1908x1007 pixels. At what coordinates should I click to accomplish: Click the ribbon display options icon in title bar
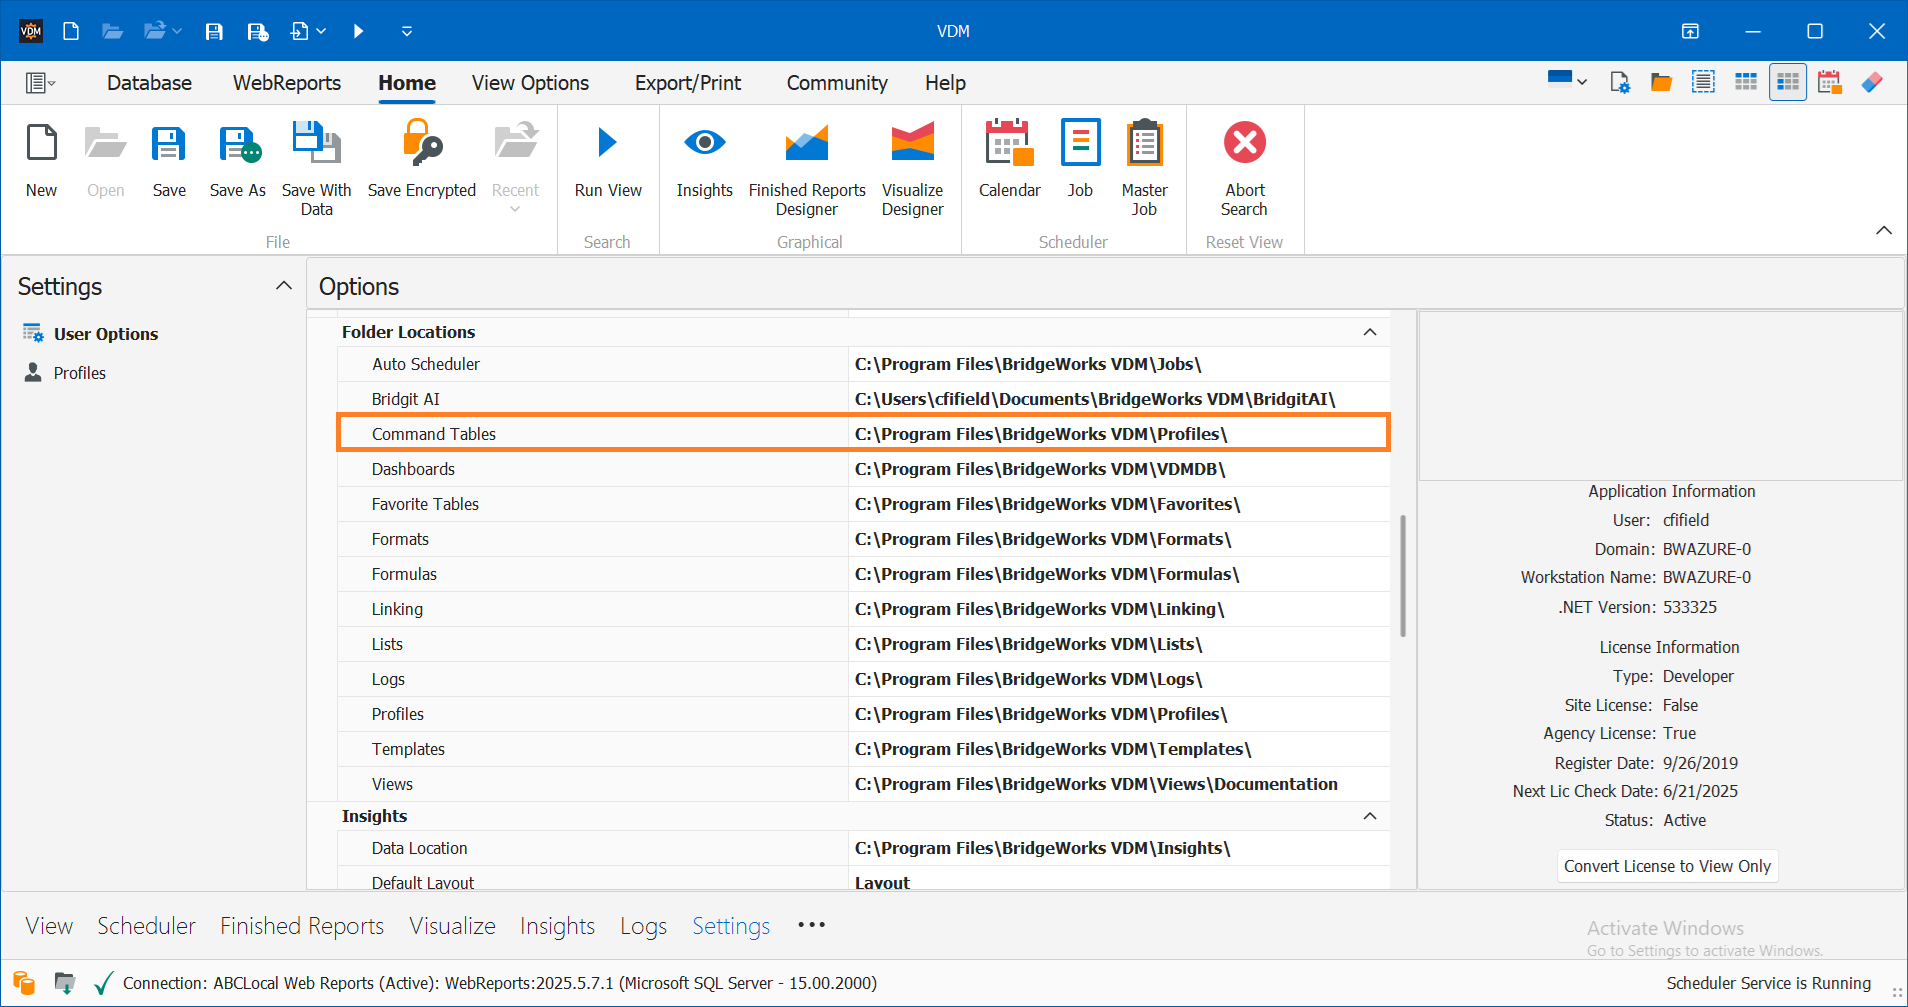(x=1690, y=31)
